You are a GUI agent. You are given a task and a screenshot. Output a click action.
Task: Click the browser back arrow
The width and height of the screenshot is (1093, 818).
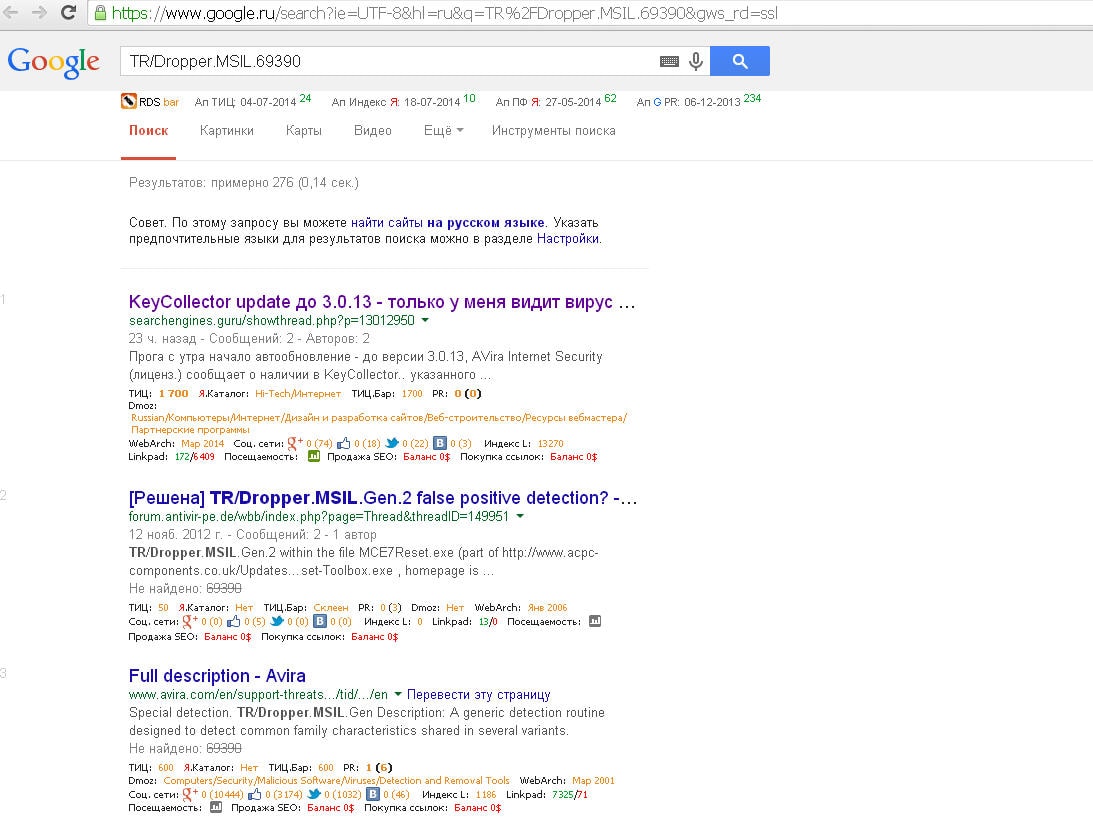tap(11, 13)
